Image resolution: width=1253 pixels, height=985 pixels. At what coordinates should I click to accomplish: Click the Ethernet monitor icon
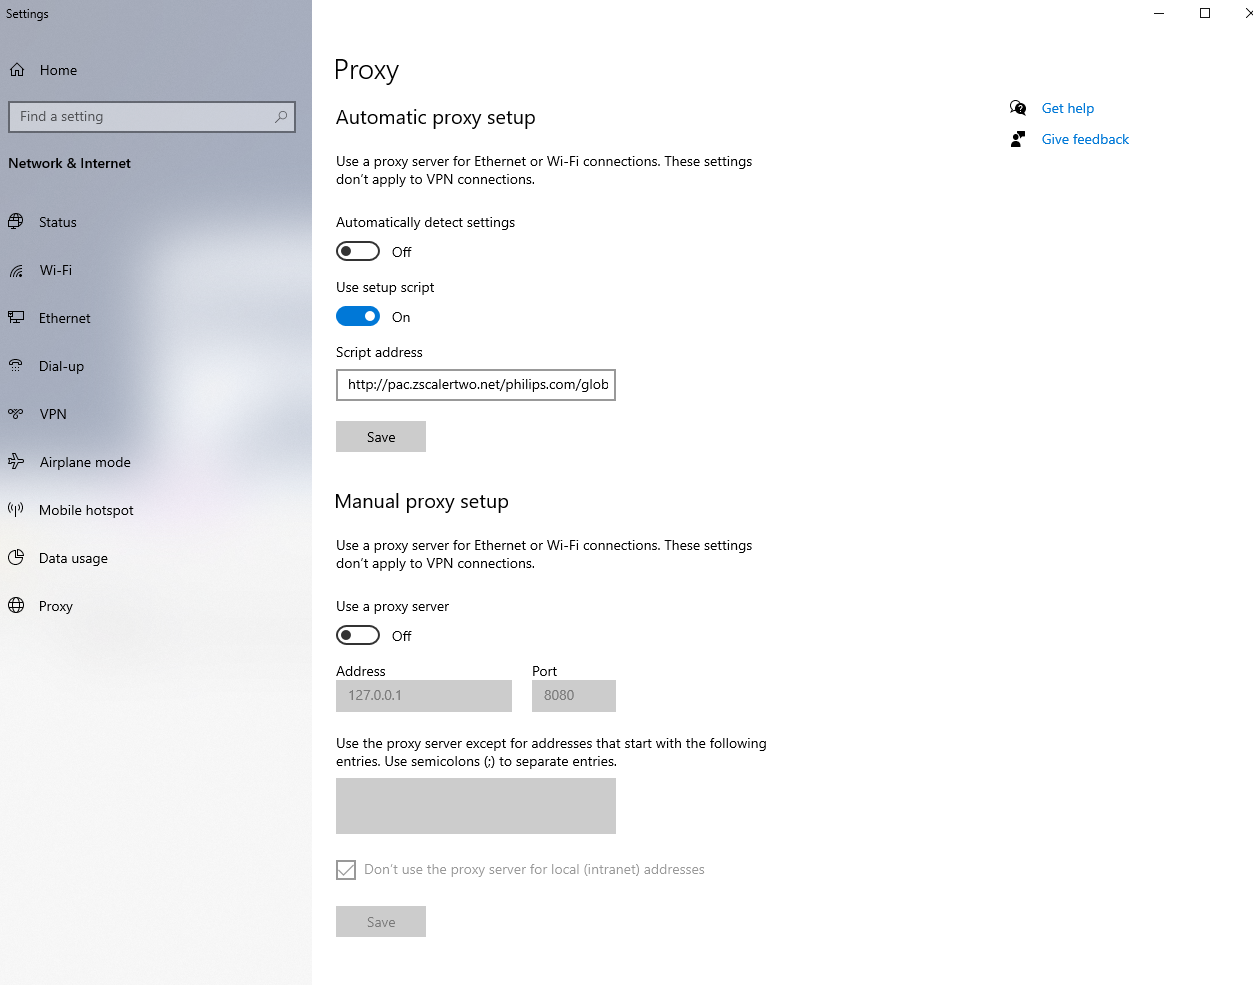(x=16, y=318)
